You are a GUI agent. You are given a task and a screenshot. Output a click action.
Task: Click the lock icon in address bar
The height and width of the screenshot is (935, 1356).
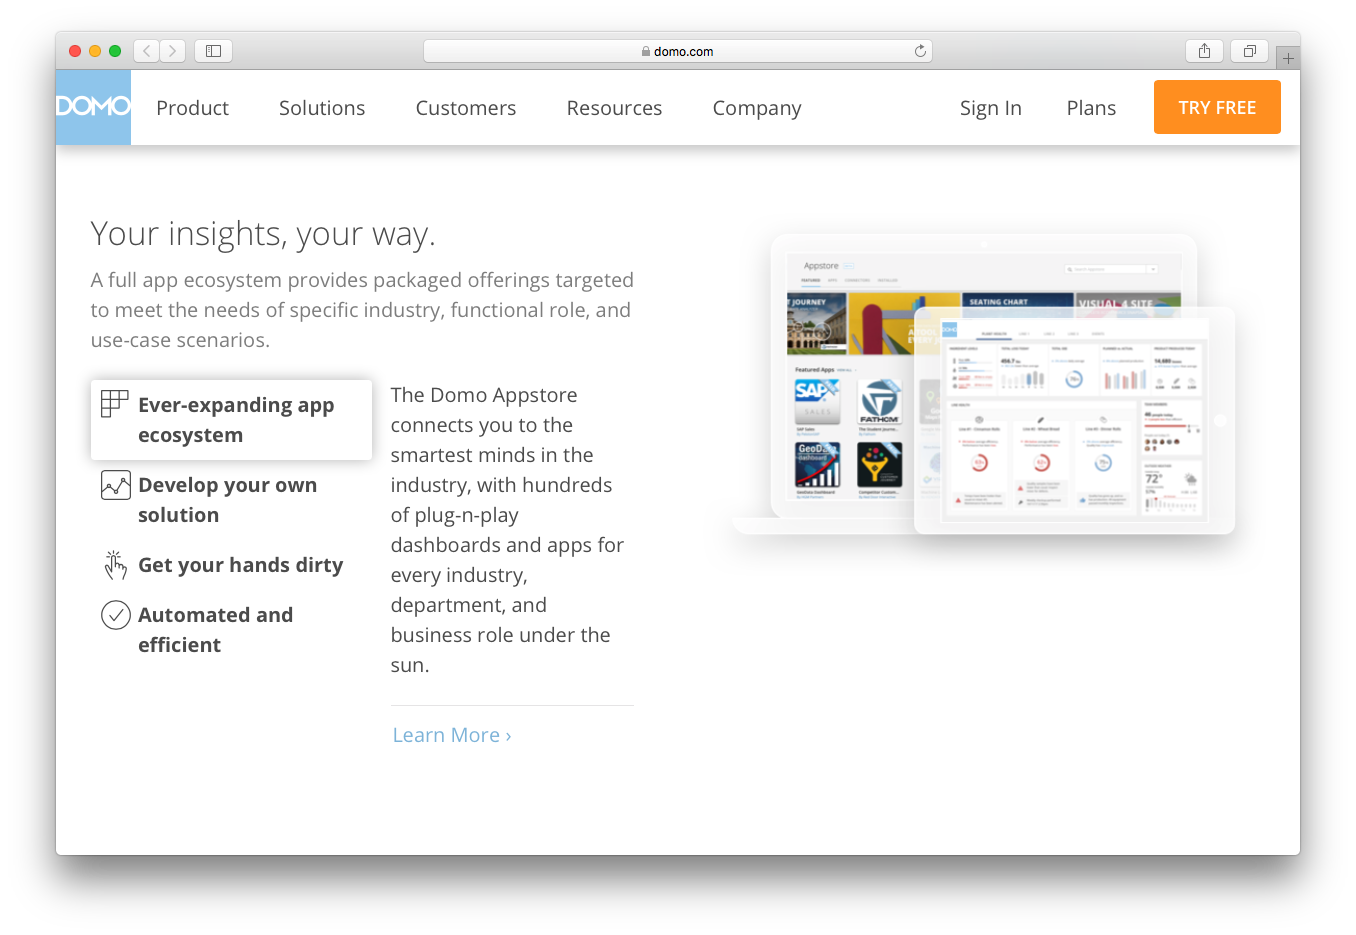click(646, 51)
